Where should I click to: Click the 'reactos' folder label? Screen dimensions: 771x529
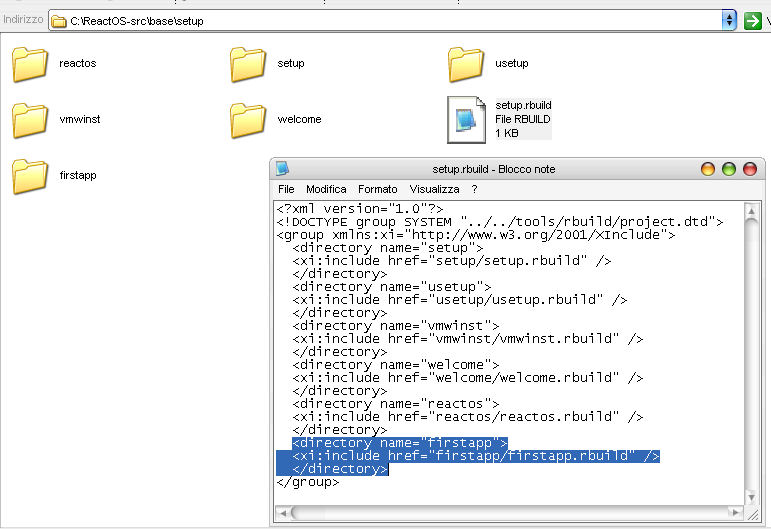pos(78,63)
